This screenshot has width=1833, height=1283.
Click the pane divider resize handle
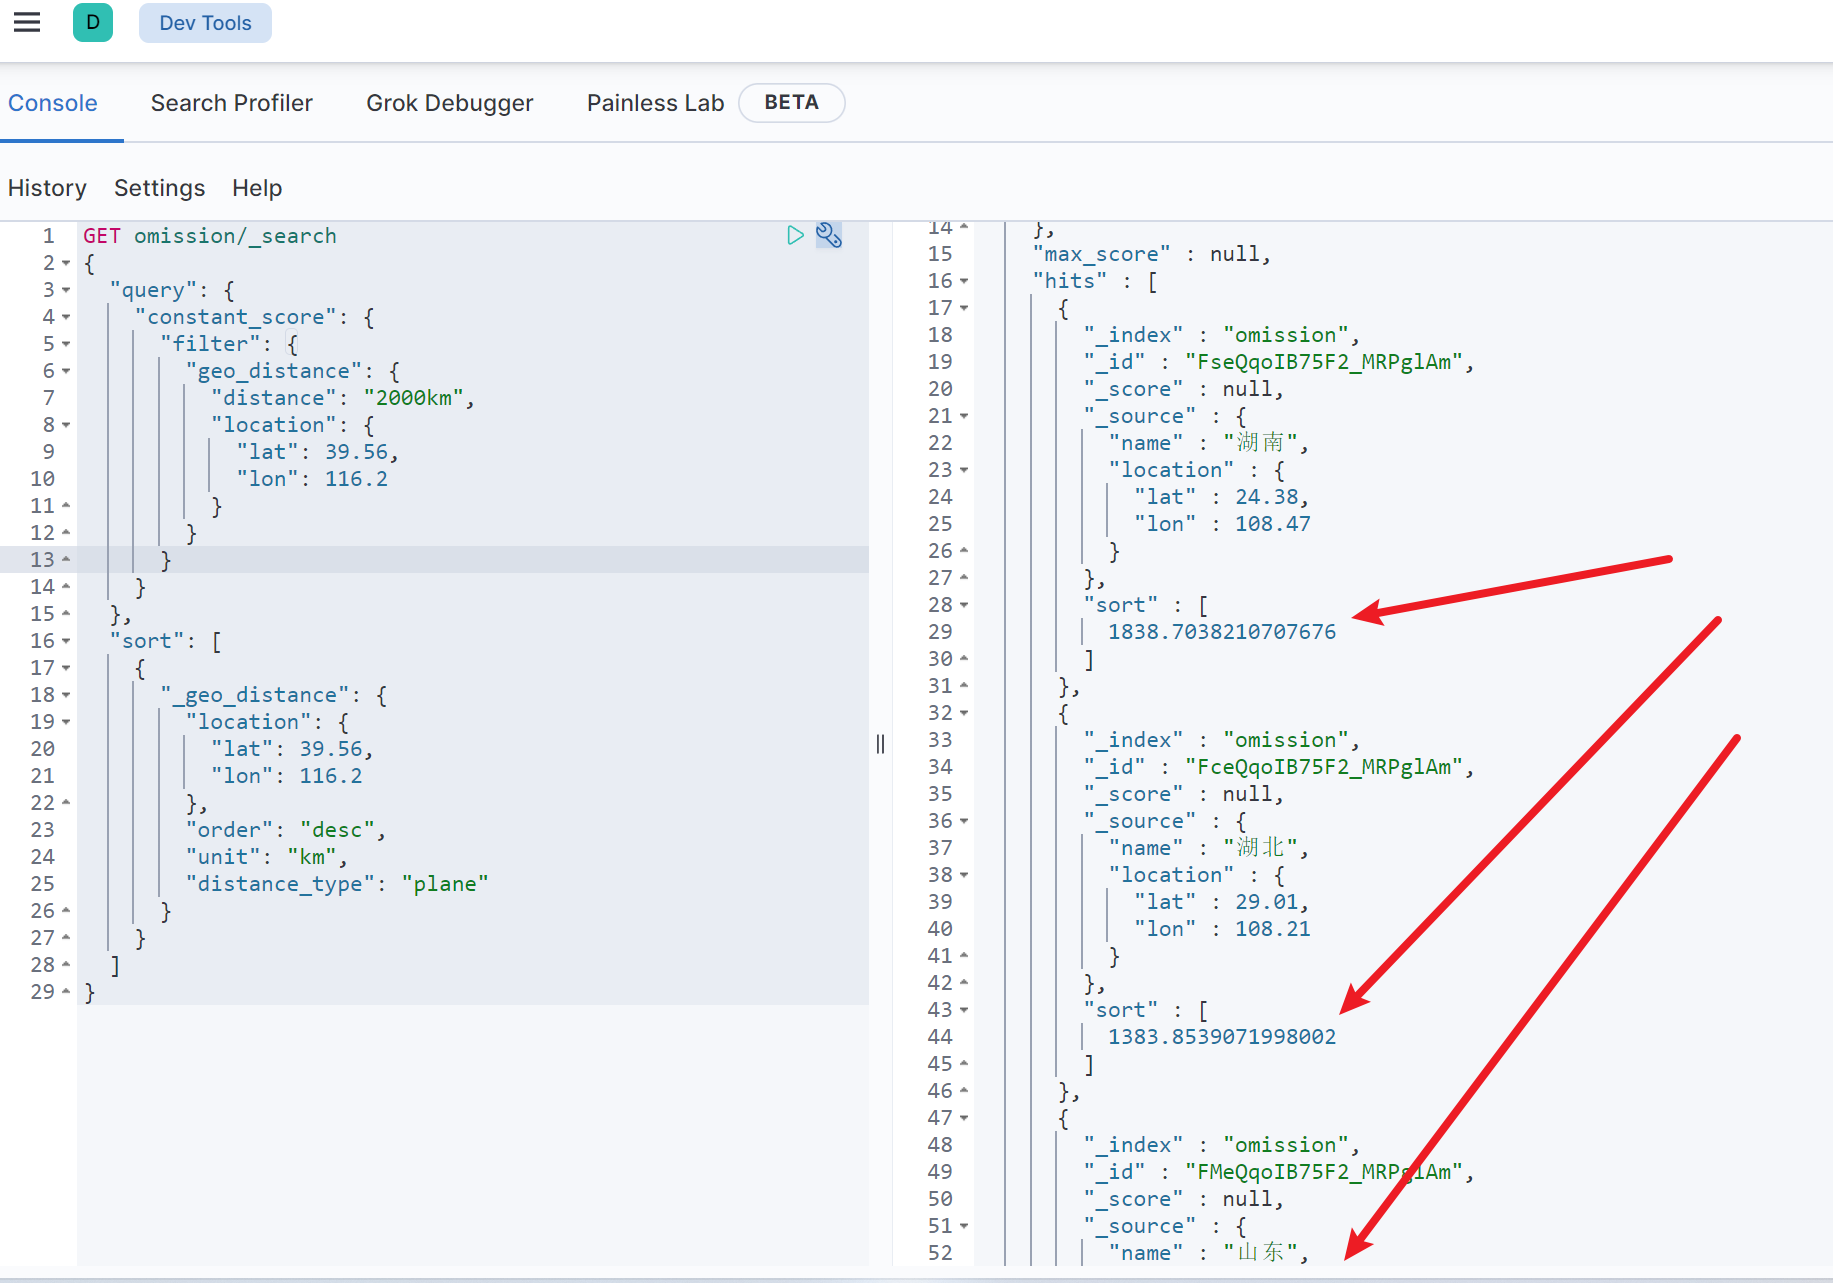[x=880, y=743]
